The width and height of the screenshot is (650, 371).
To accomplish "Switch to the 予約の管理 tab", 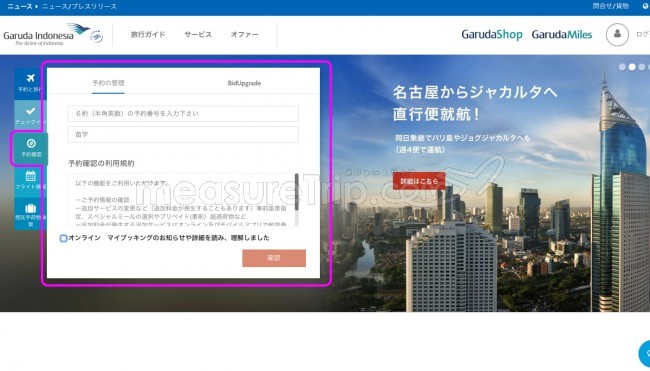I will 108,83.
